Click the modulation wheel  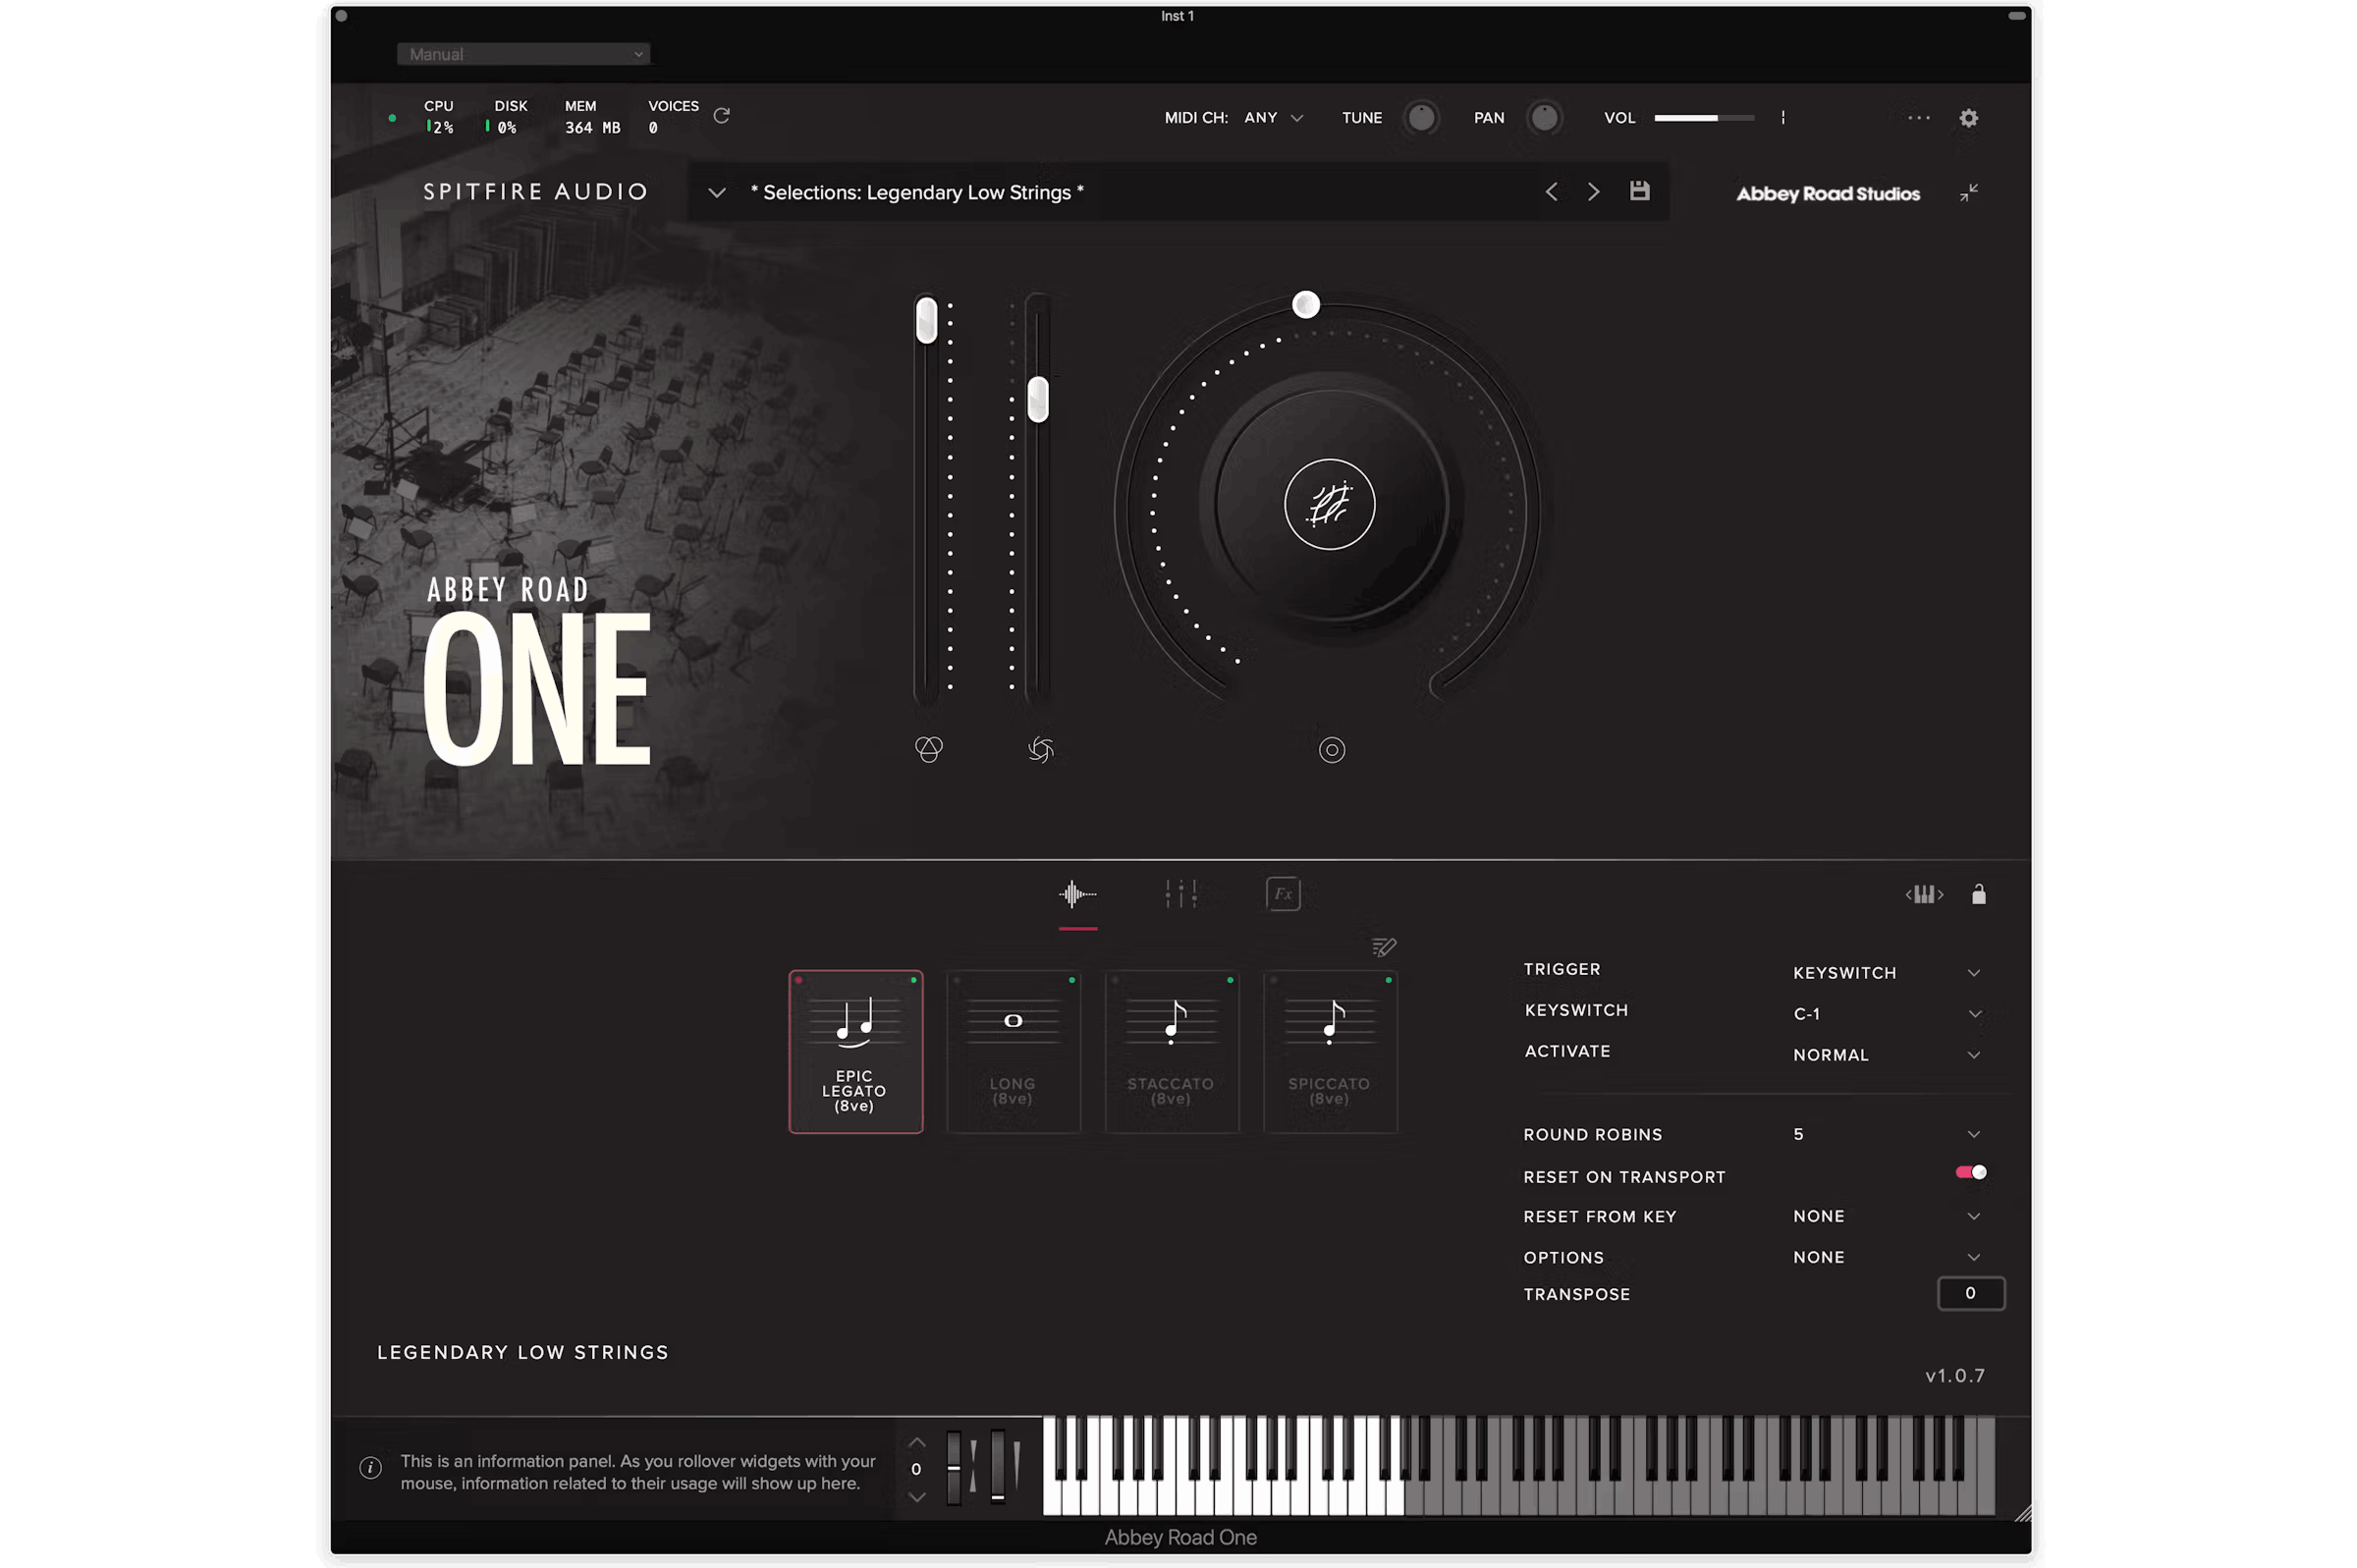click(x=997, y=1466)
